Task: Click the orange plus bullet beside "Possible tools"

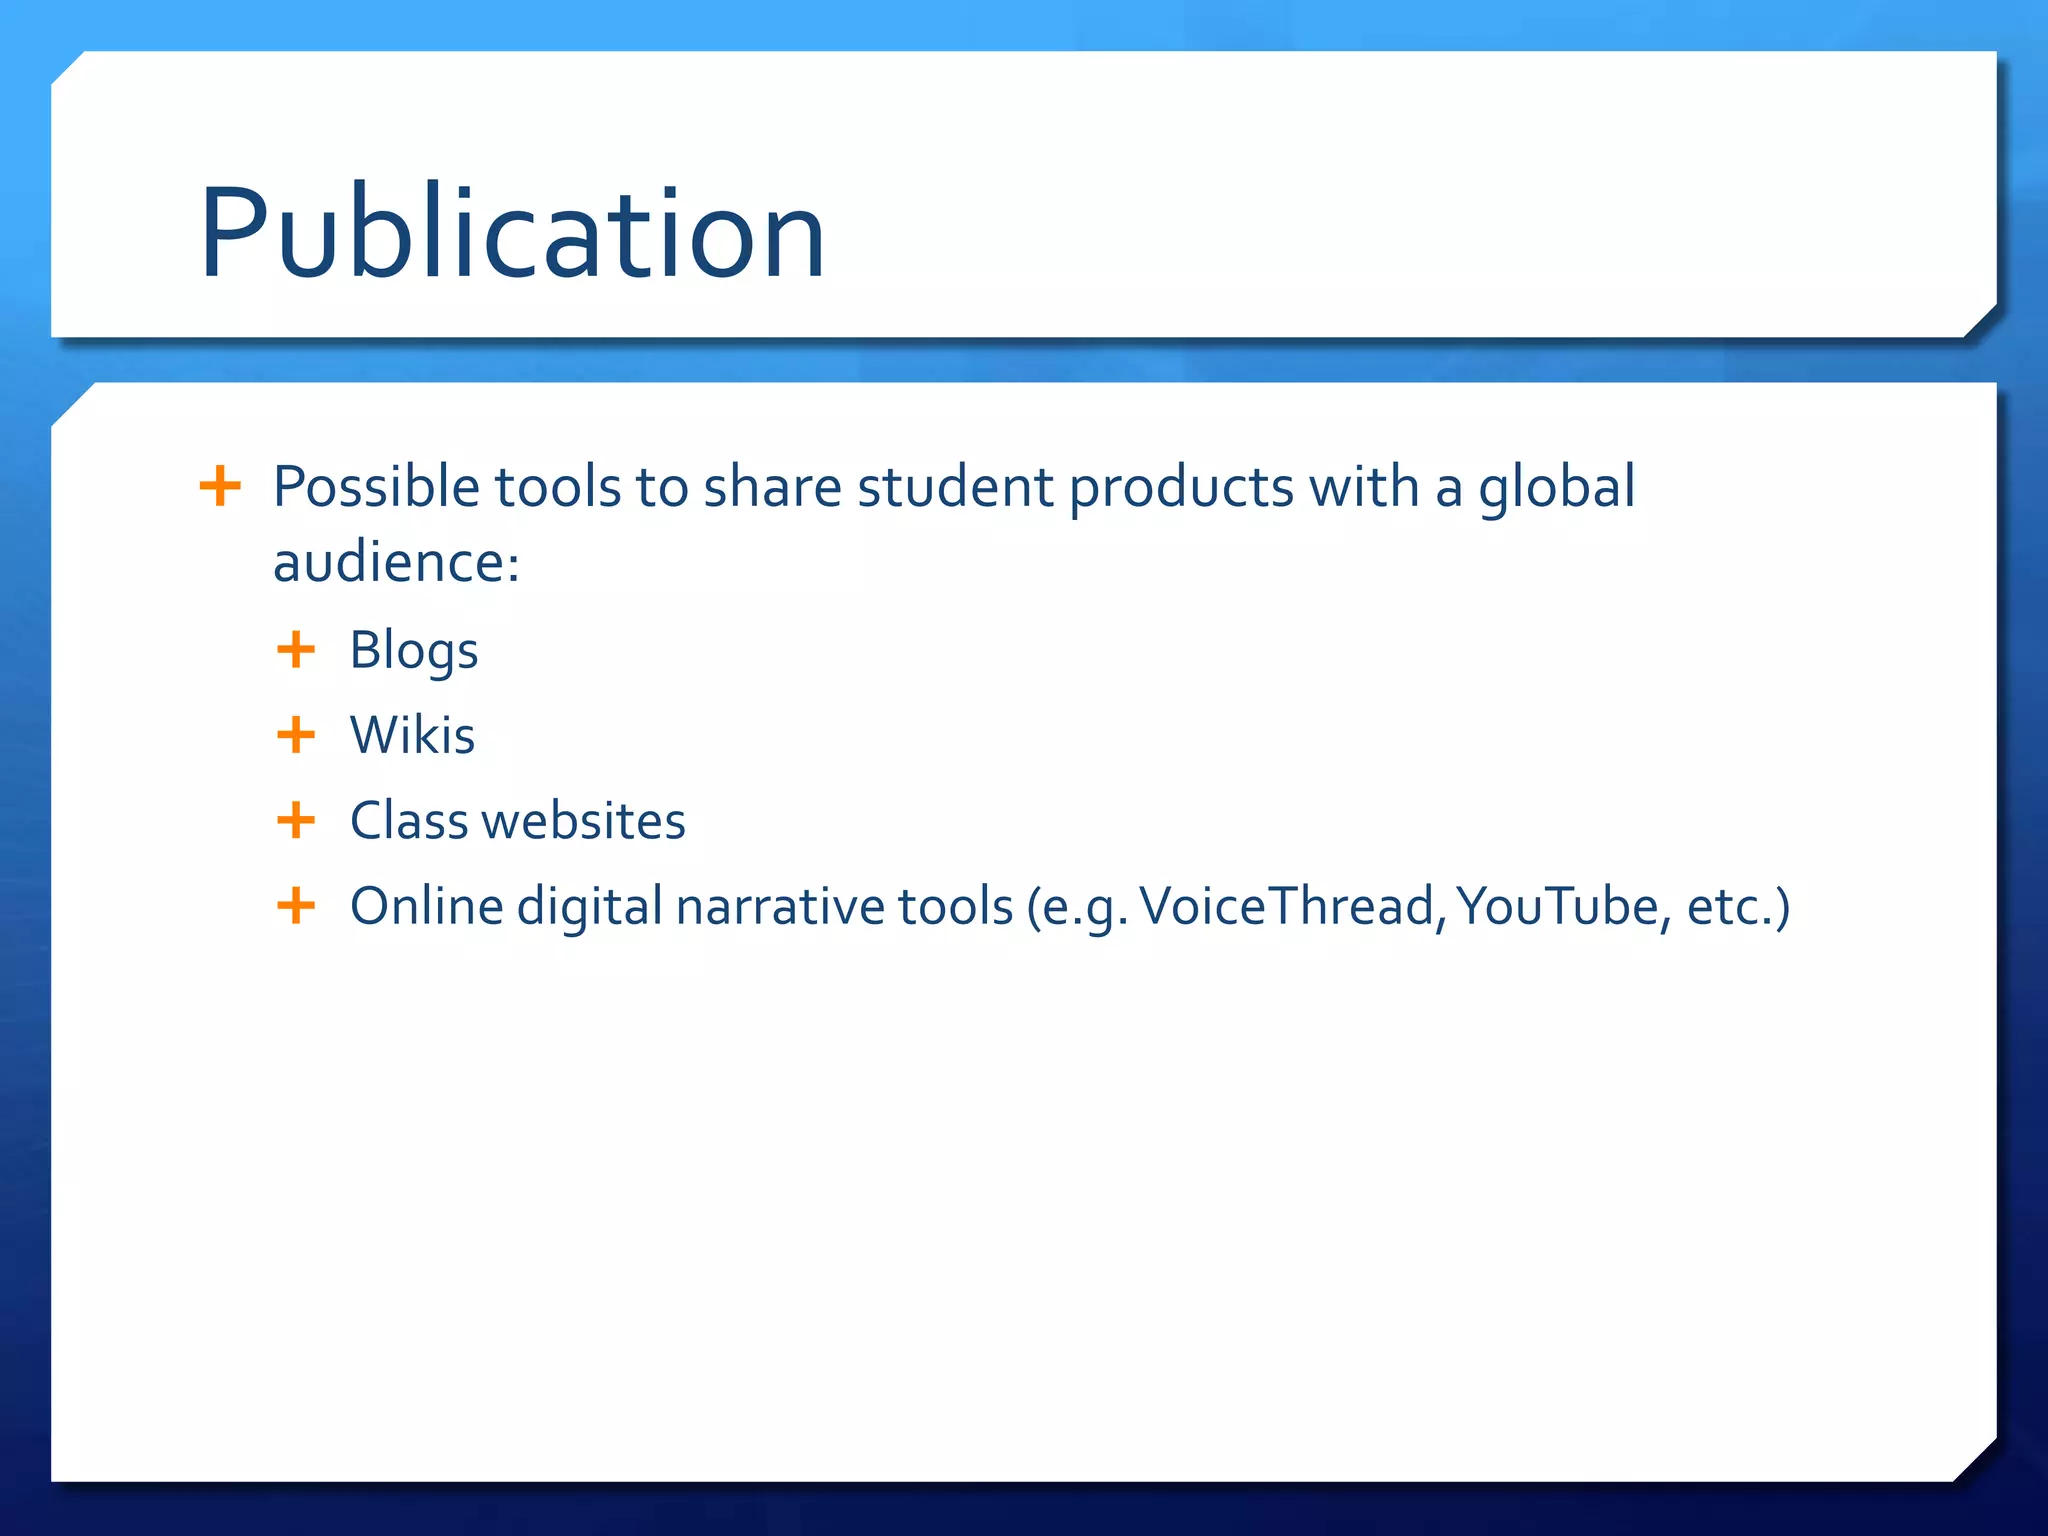Action: pos(220,487)
